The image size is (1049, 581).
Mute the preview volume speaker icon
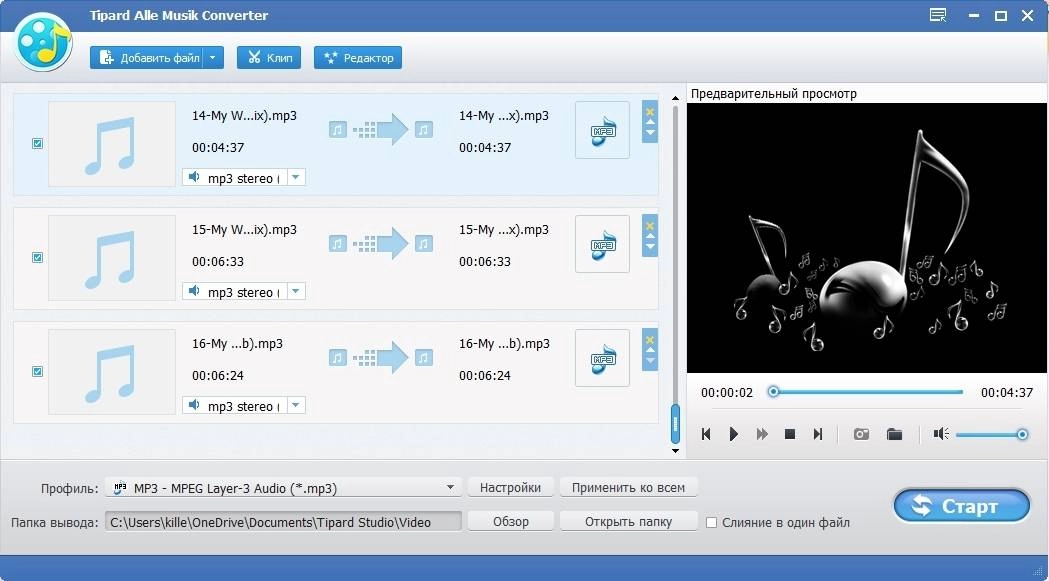941,434
